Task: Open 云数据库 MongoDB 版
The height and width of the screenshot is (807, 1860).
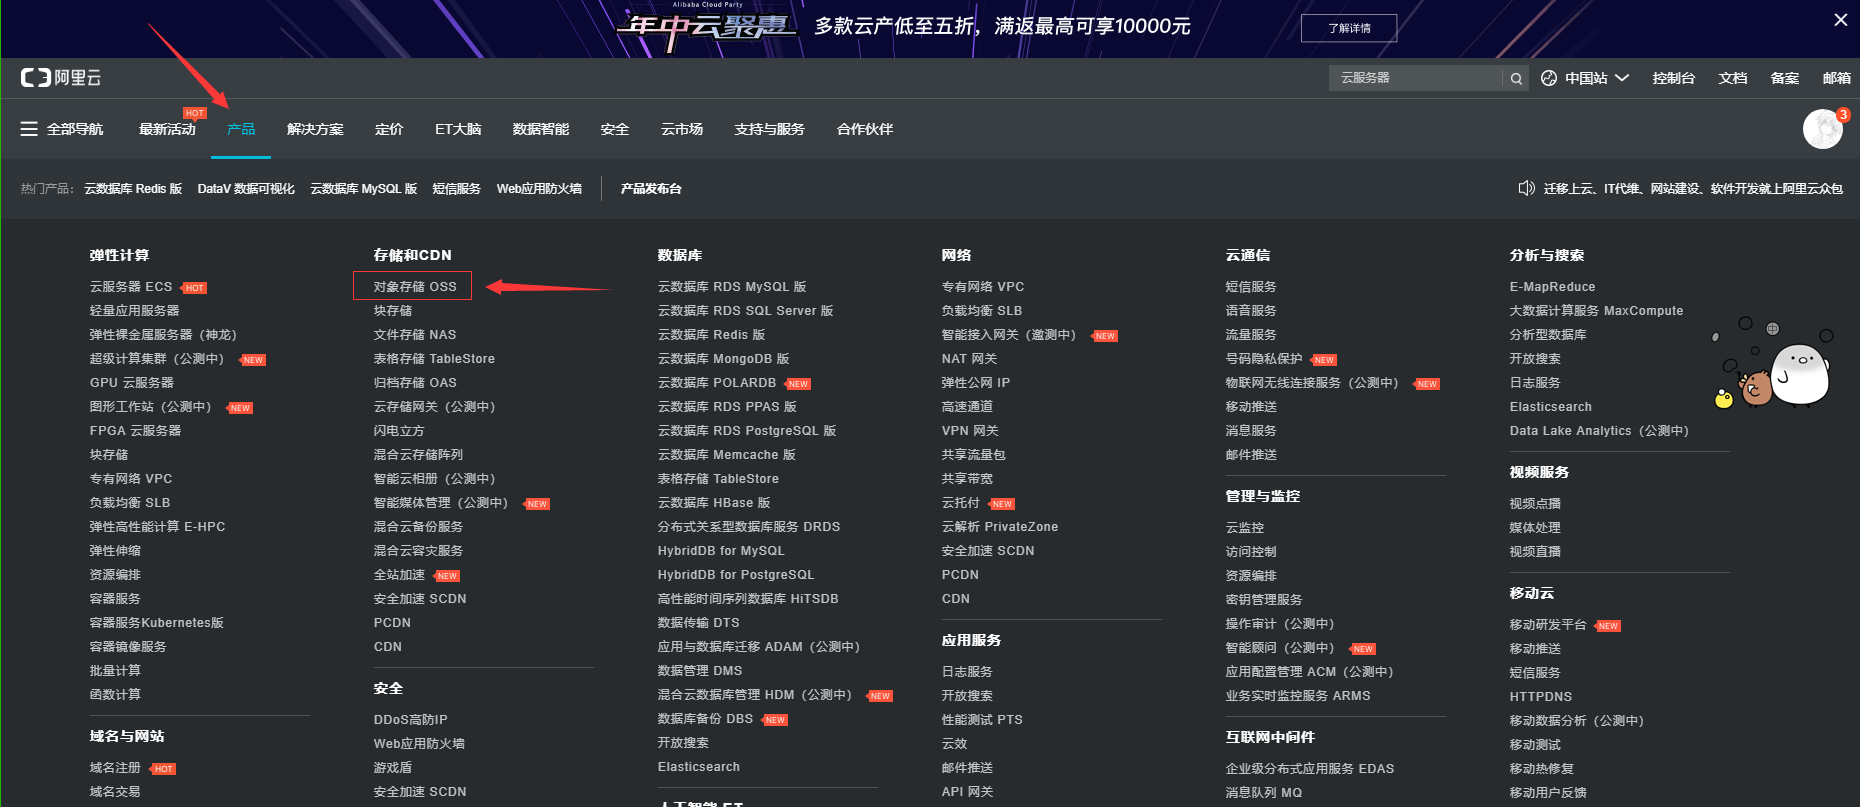Action: 724,359
